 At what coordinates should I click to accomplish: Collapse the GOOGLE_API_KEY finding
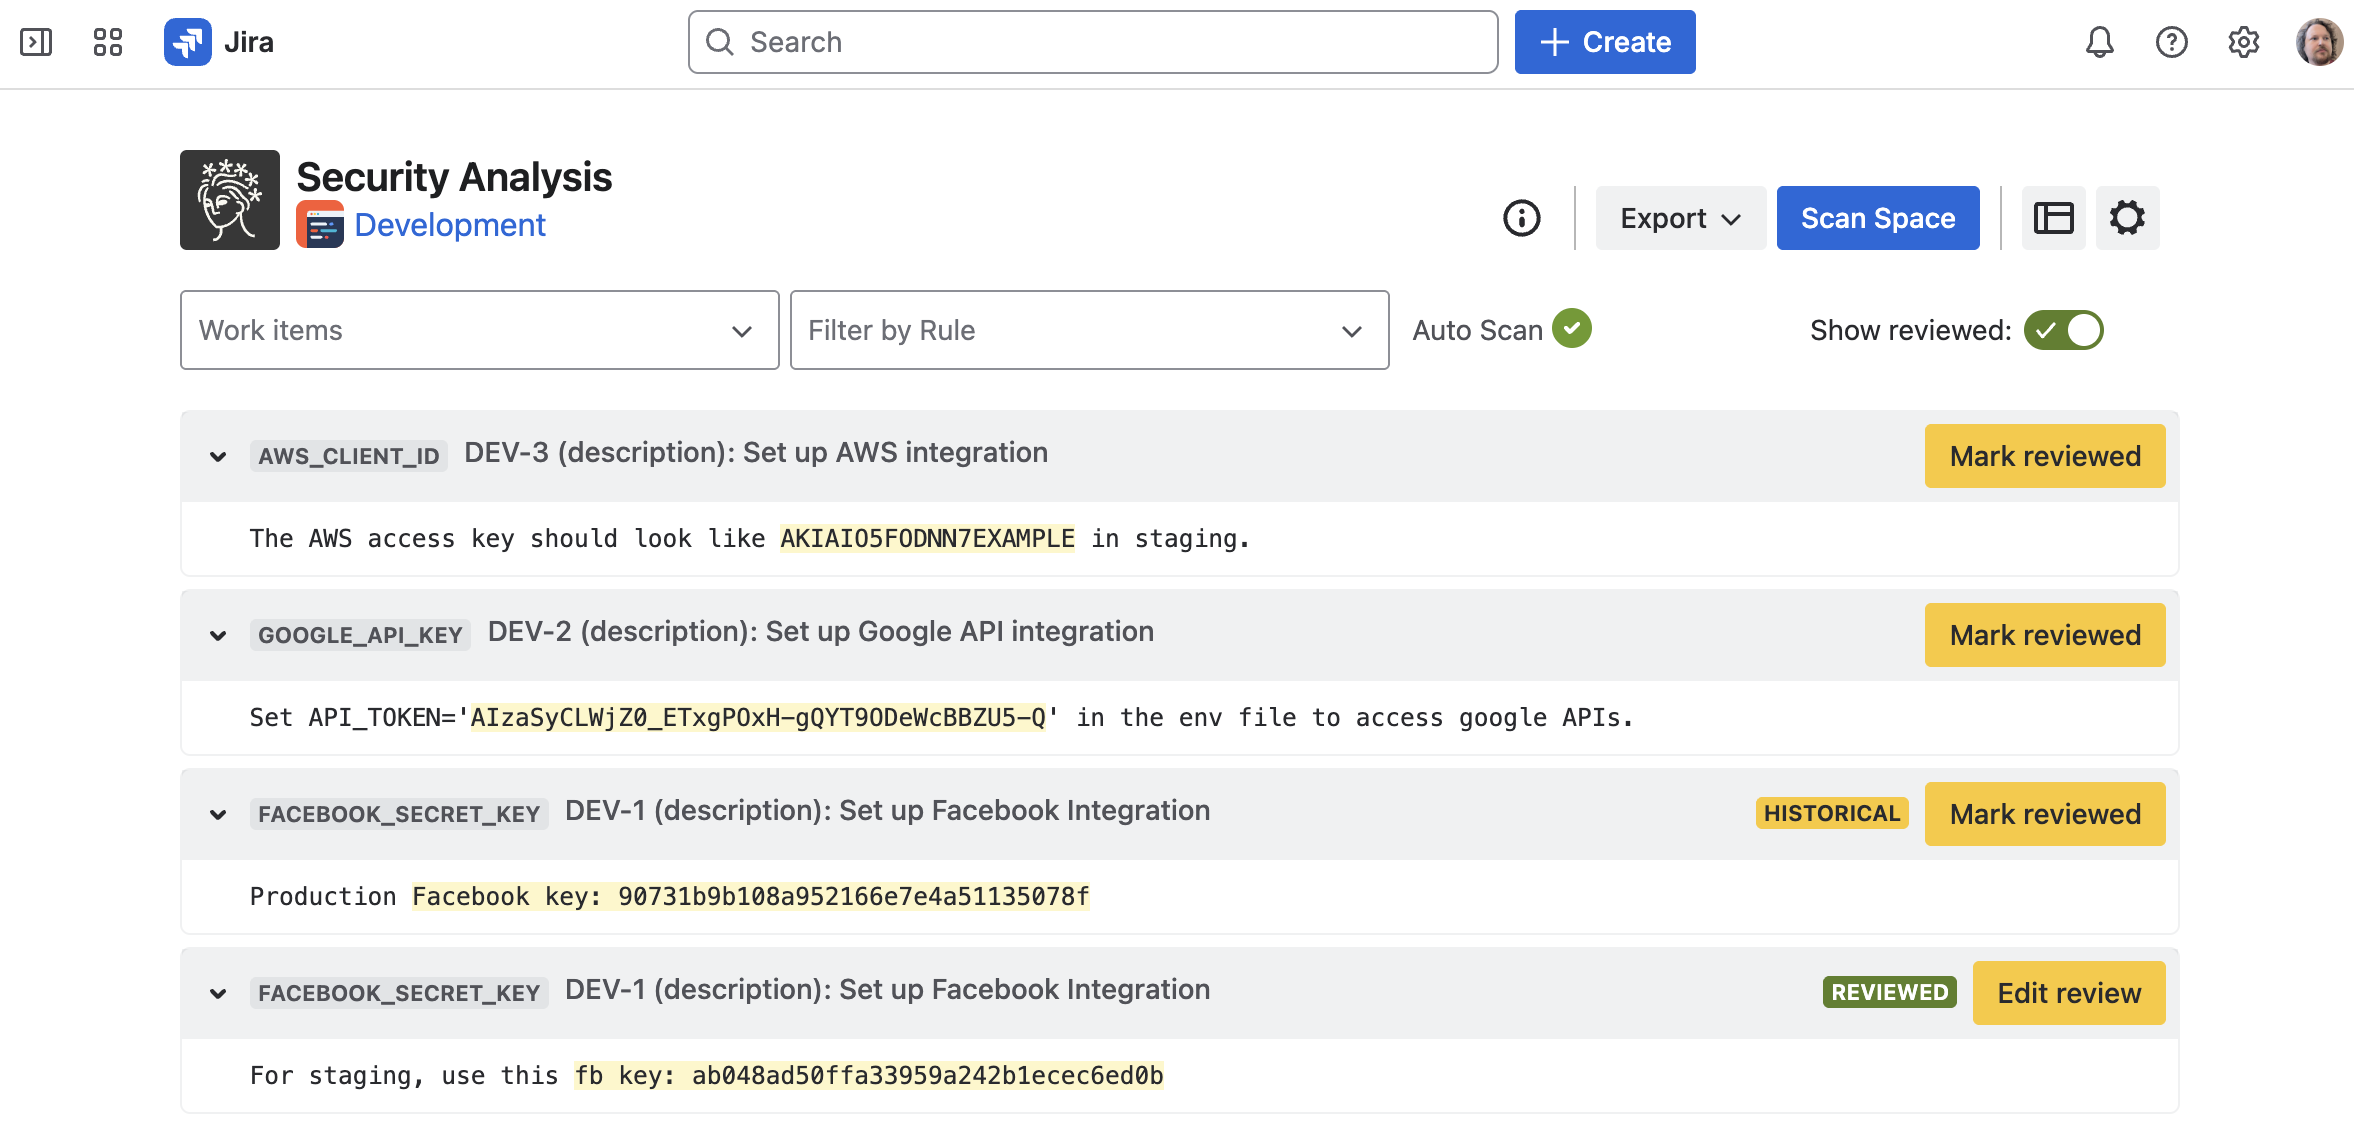click(x=218, y=636)
